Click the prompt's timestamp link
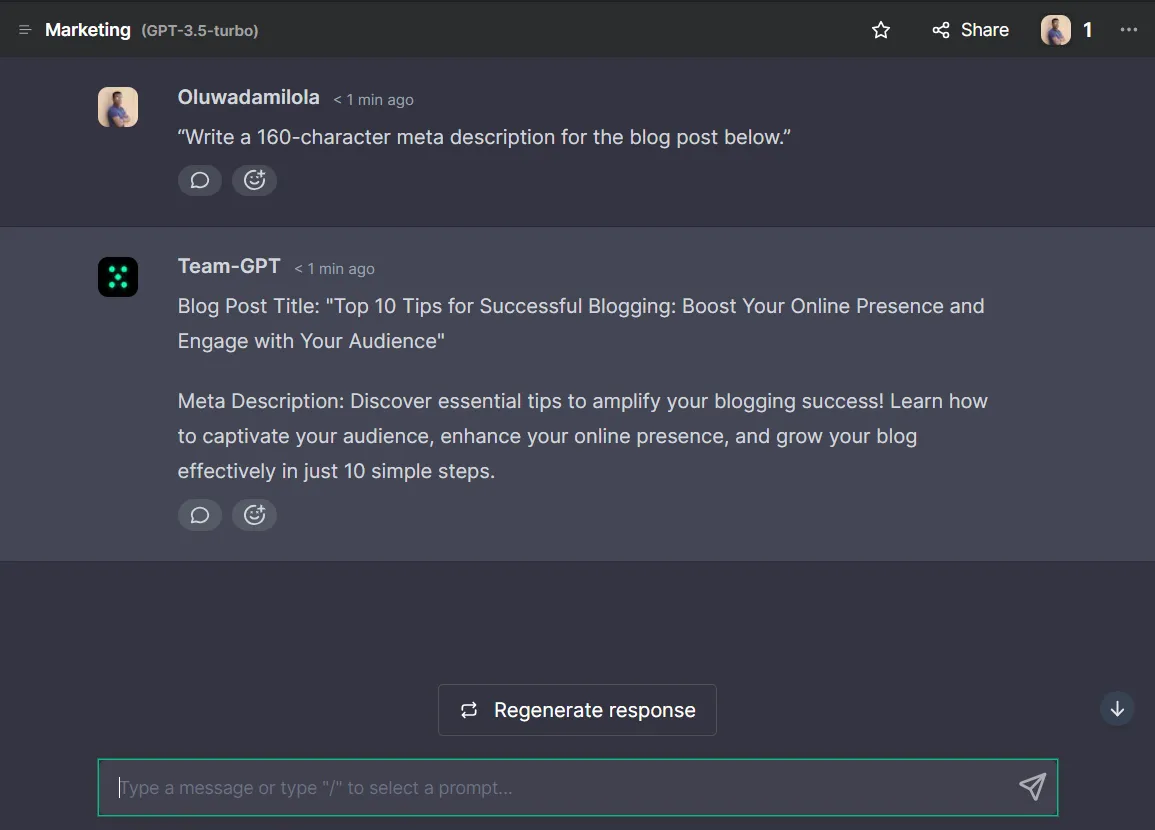Screen dimensions: 1155x830 coord(373,99)
